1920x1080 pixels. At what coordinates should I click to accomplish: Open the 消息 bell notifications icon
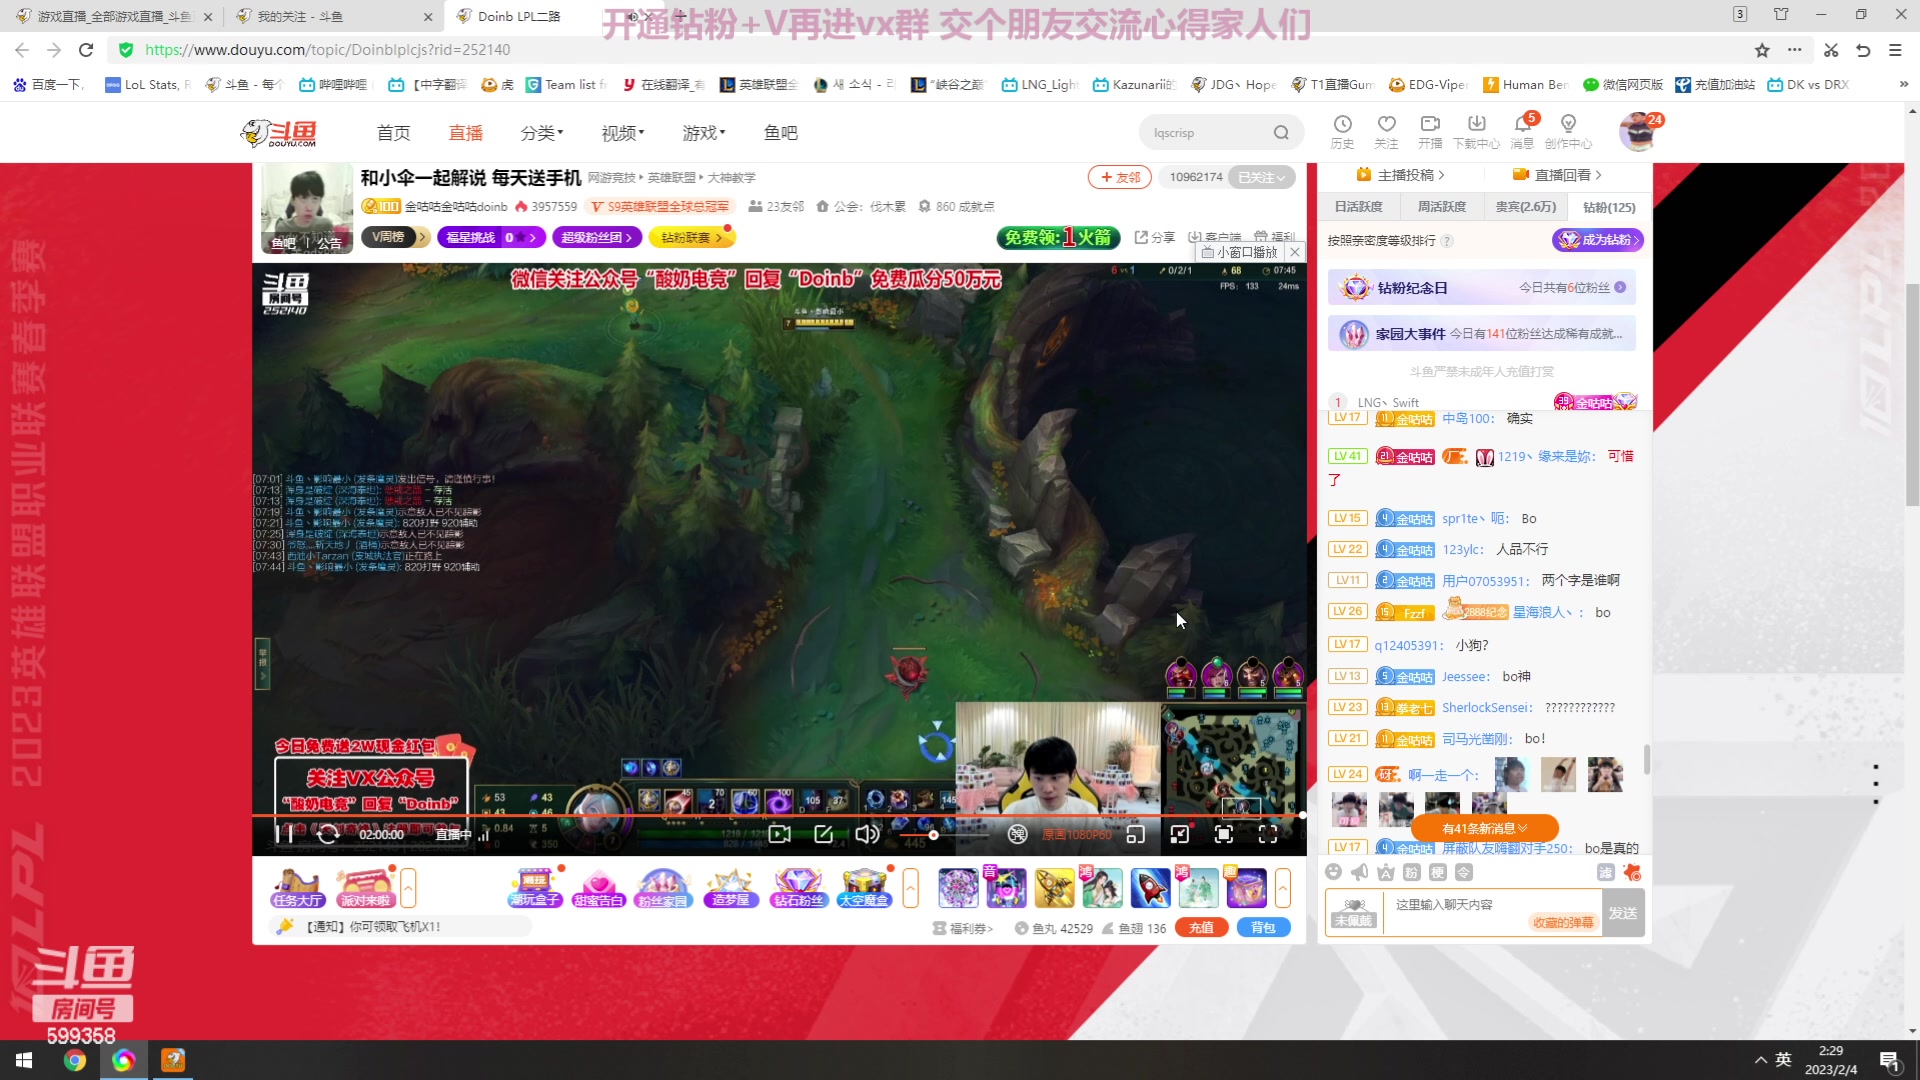1522,131
